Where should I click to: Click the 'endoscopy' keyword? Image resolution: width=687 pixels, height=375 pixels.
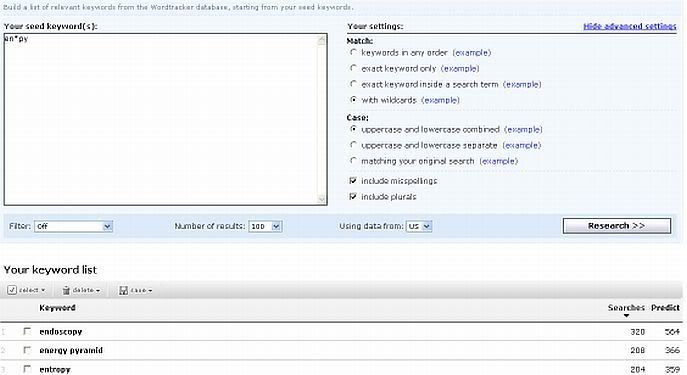(x=61, y=332)
